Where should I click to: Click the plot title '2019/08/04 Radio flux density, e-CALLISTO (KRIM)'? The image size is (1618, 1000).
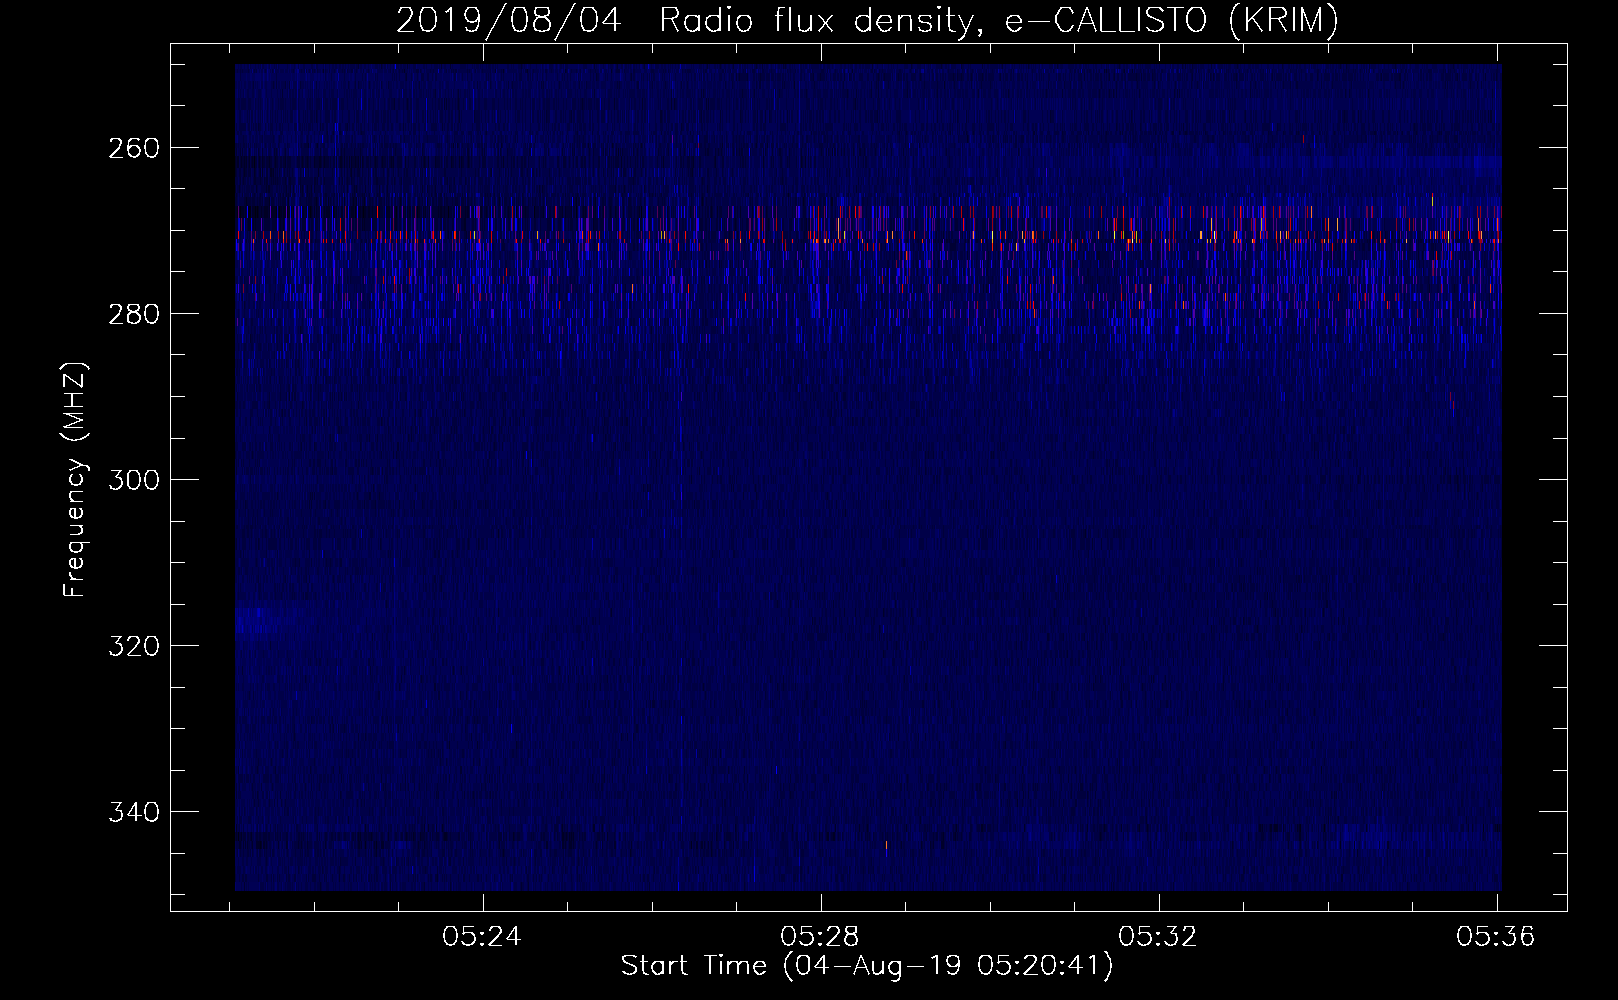coord(867,21)
